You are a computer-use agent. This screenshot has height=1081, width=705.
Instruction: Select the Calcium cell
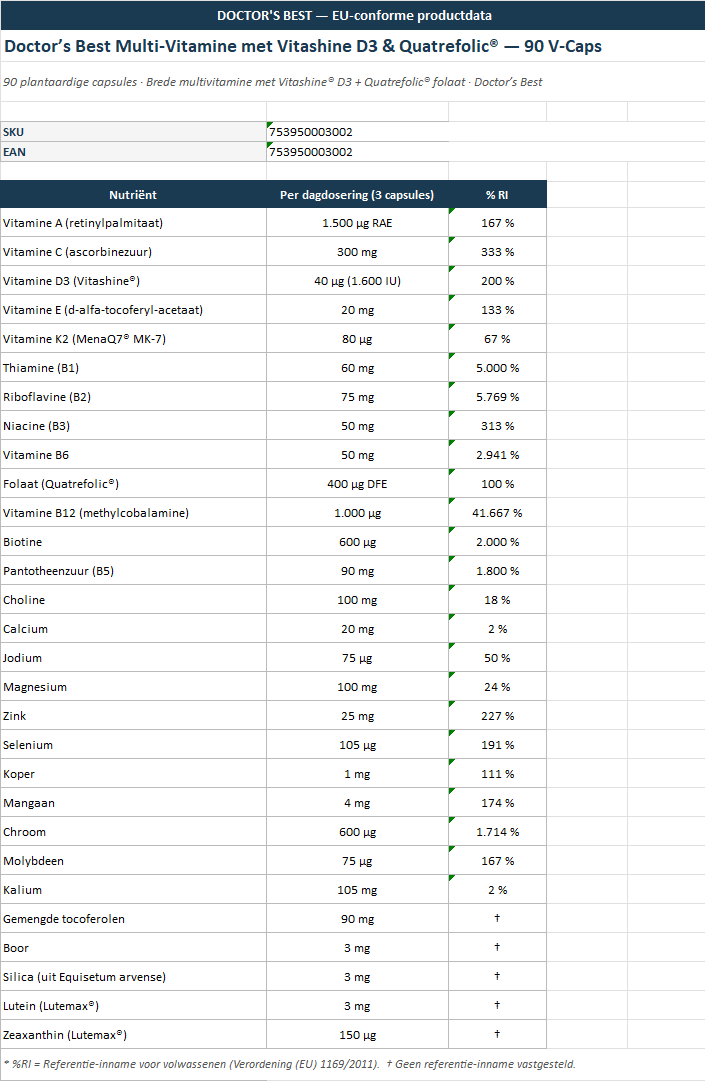pyautogui.click(x=133, y=628)
